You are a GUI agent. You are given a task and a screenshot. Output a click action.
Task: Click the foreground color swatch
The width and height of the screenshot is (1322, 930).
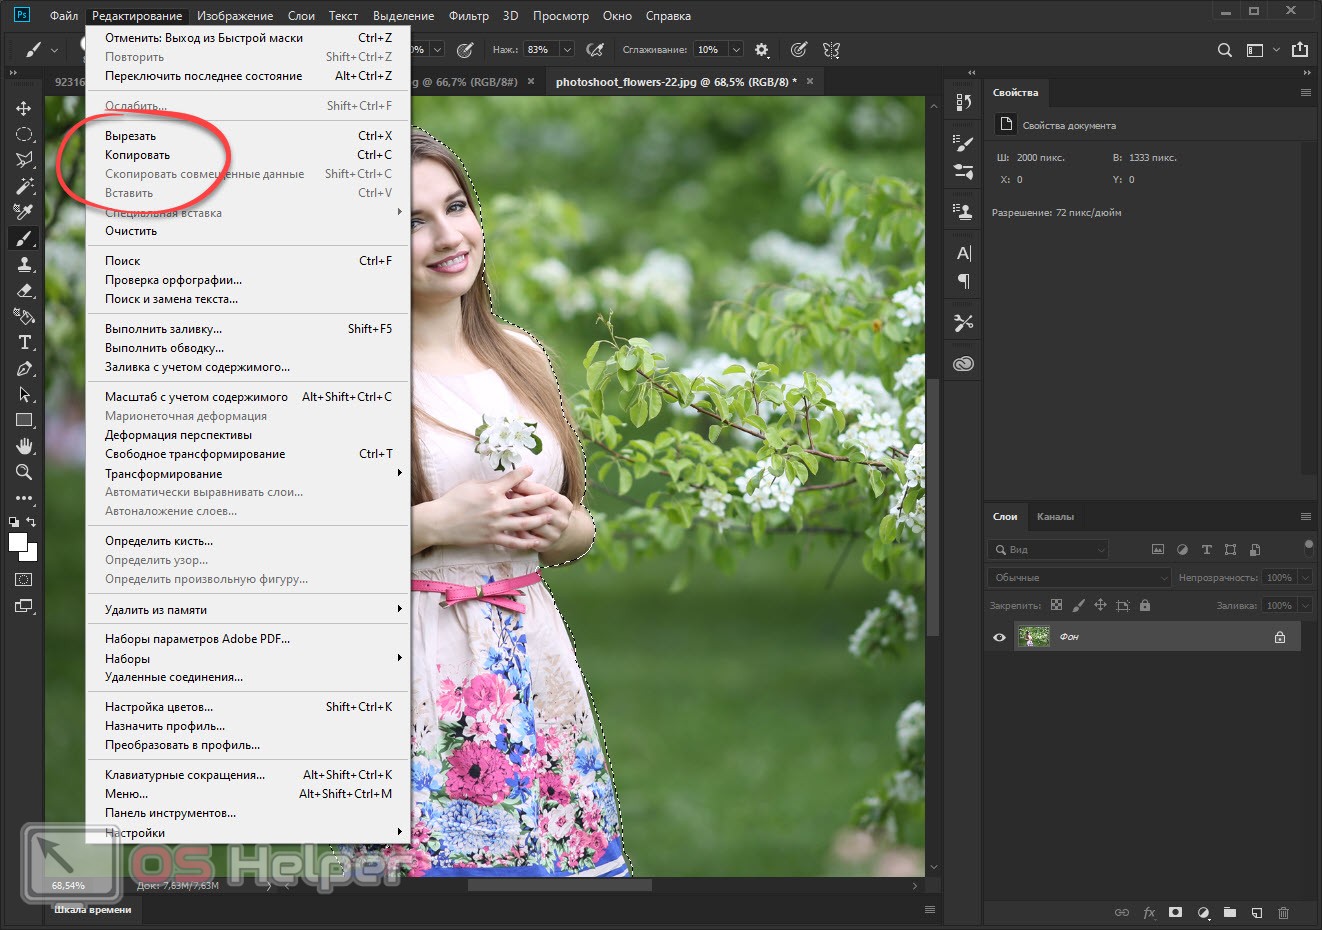click(x=17, y=542)
